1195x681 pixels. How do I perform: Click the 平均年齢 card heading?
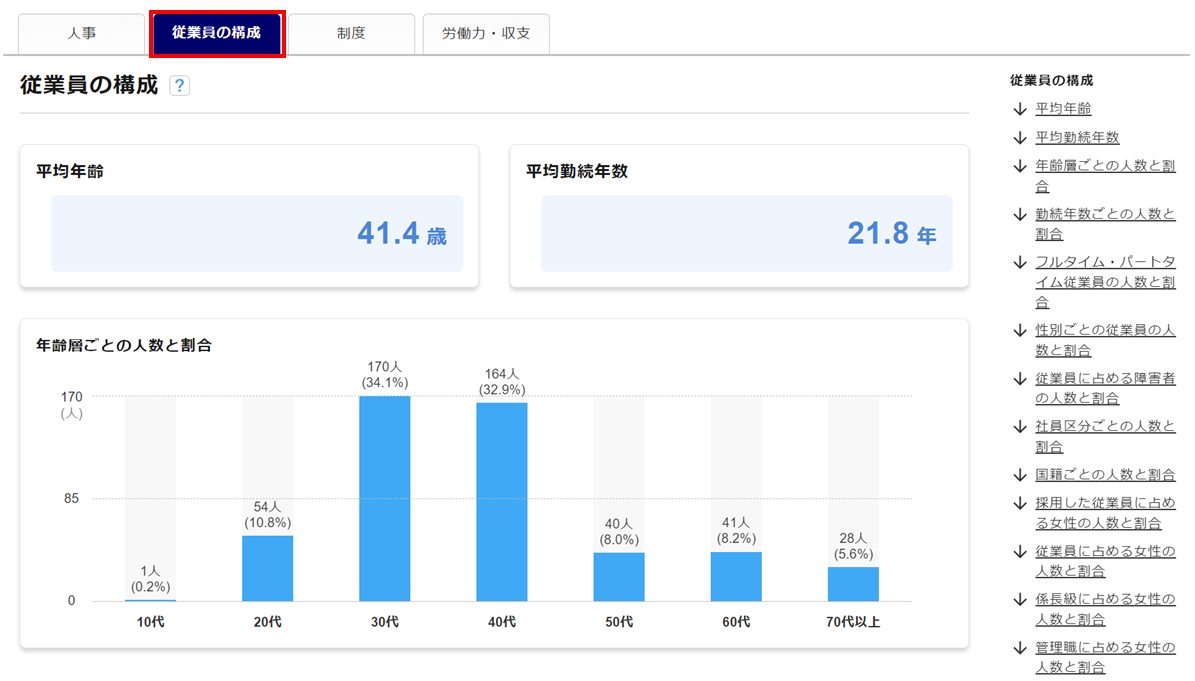pos(70,171)
